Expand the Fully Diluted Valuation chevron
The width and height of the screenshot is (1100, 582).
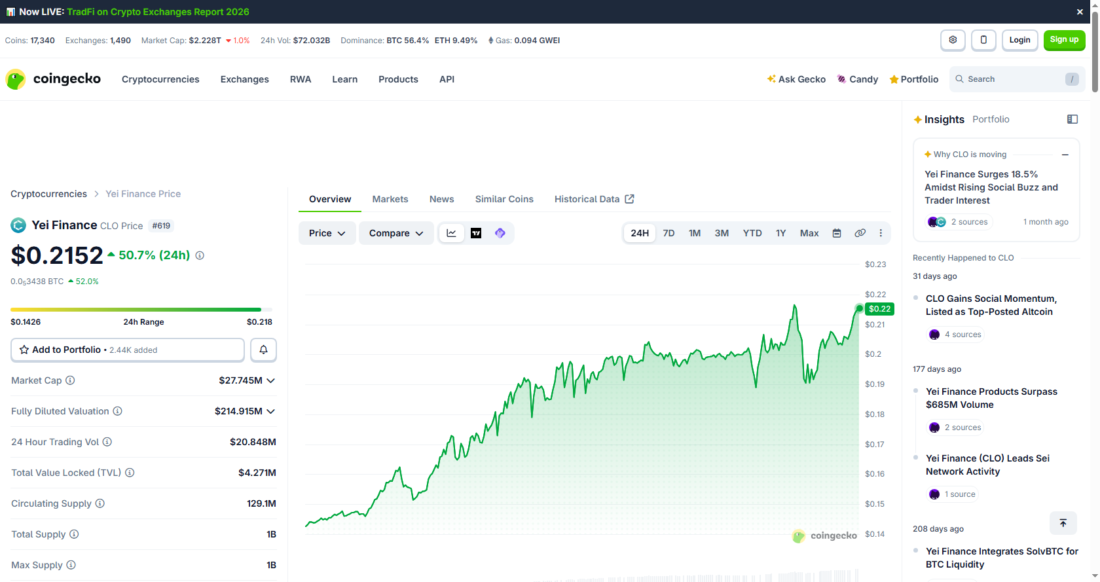pos(271,412)
